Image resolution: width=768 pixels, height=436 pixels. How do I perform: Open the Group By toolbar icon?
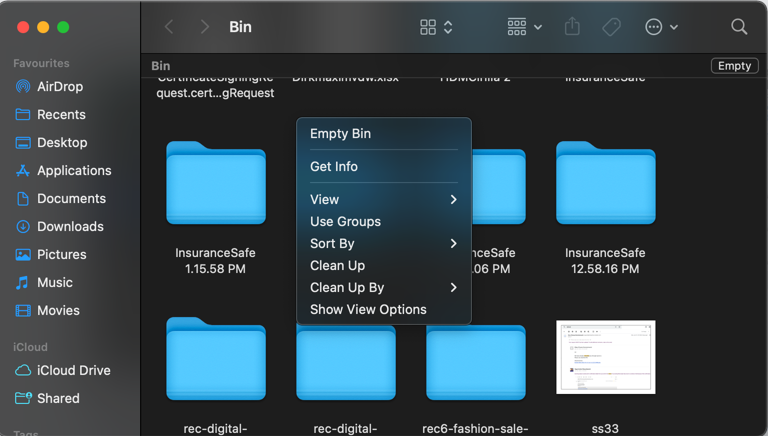tap(517, 27)
